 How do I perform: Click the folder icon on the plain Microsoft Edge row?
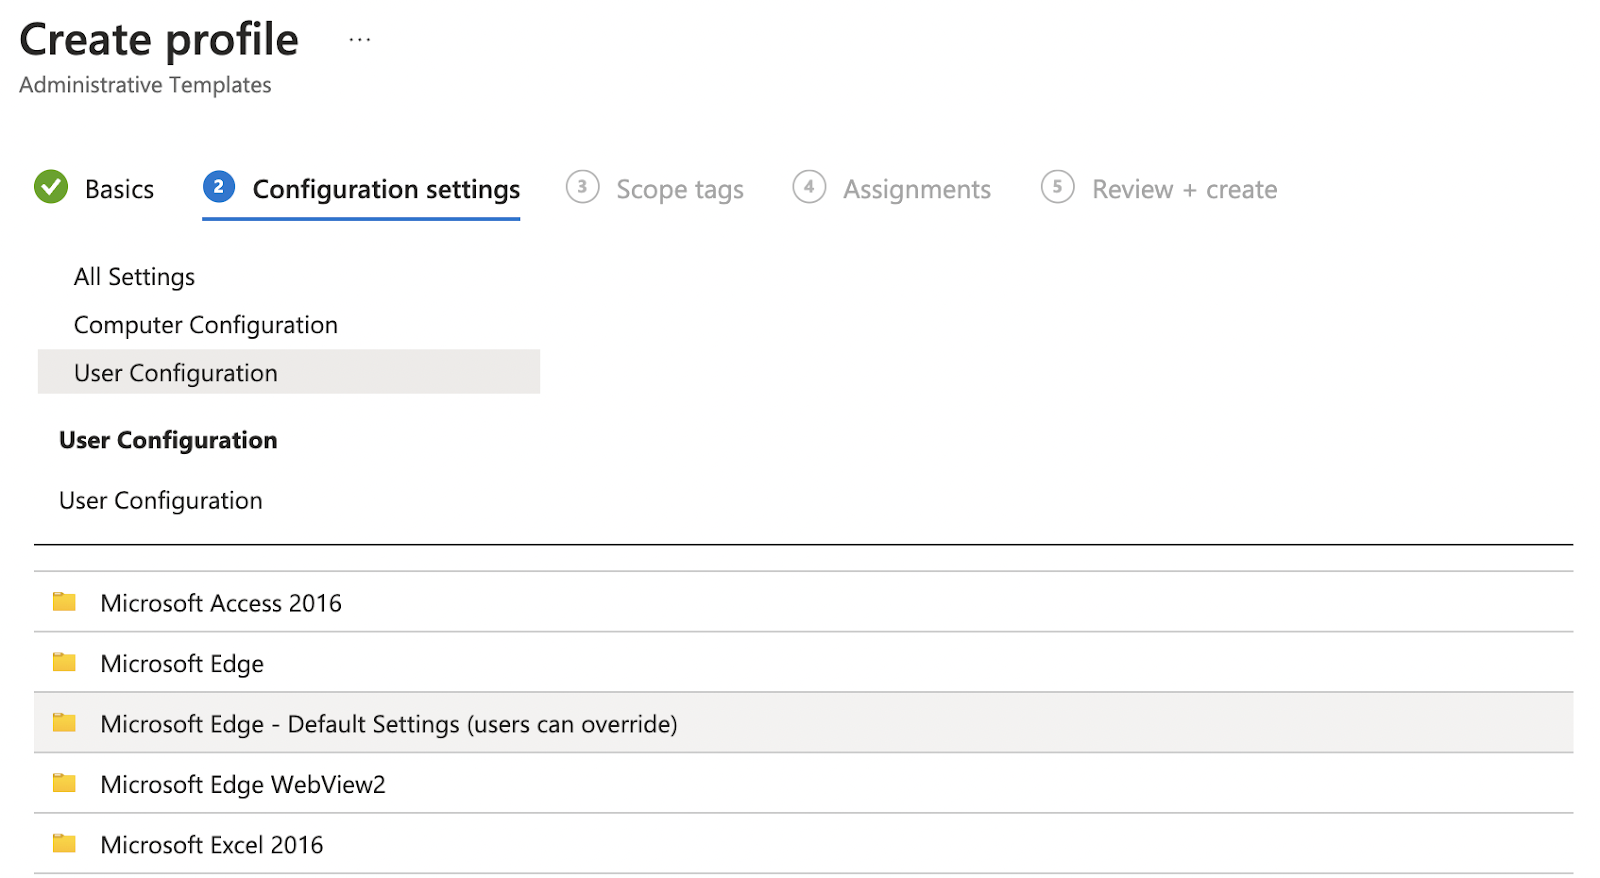[x=64, y=662]
